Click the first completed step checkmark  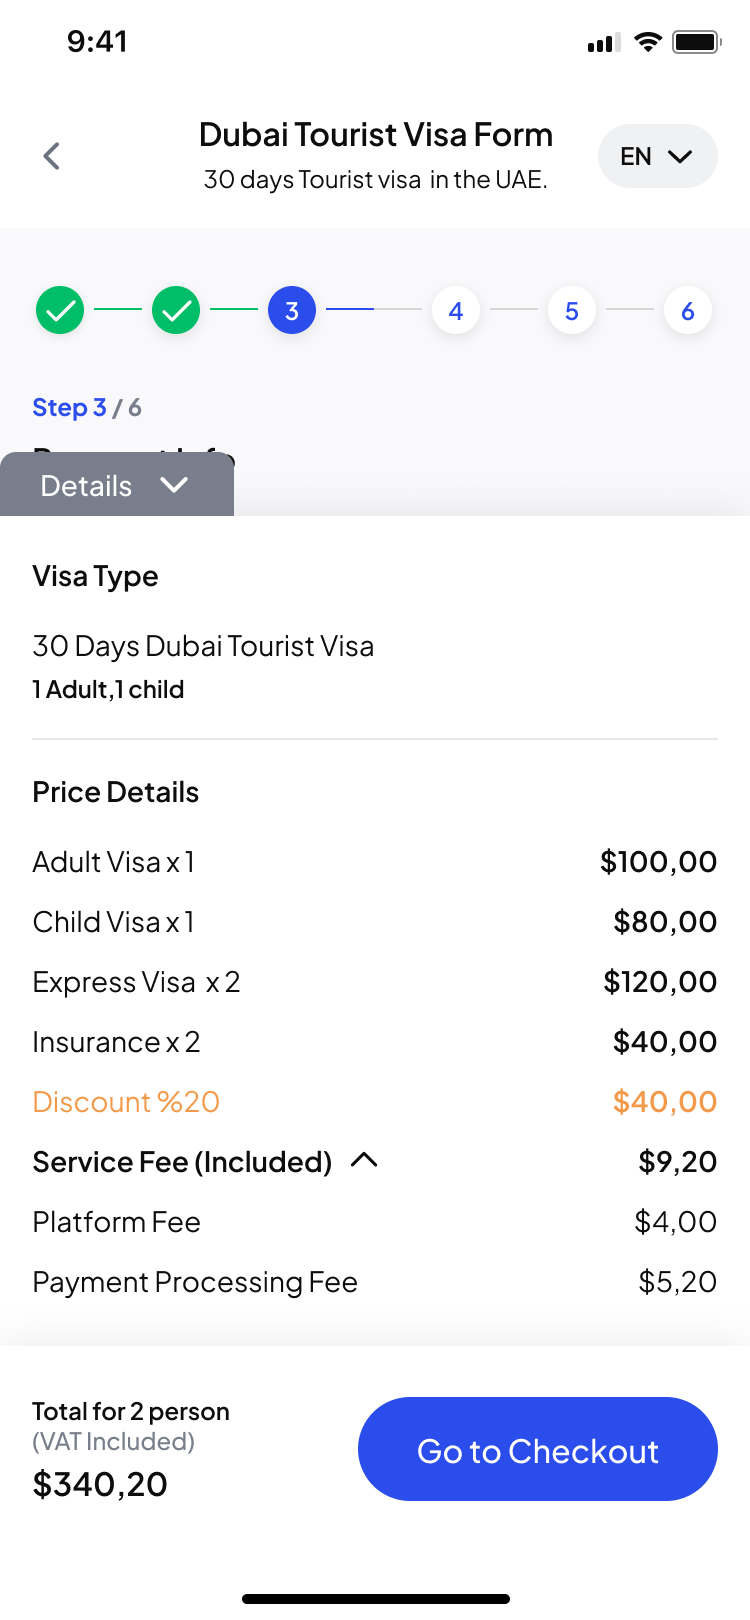(60, 311)
